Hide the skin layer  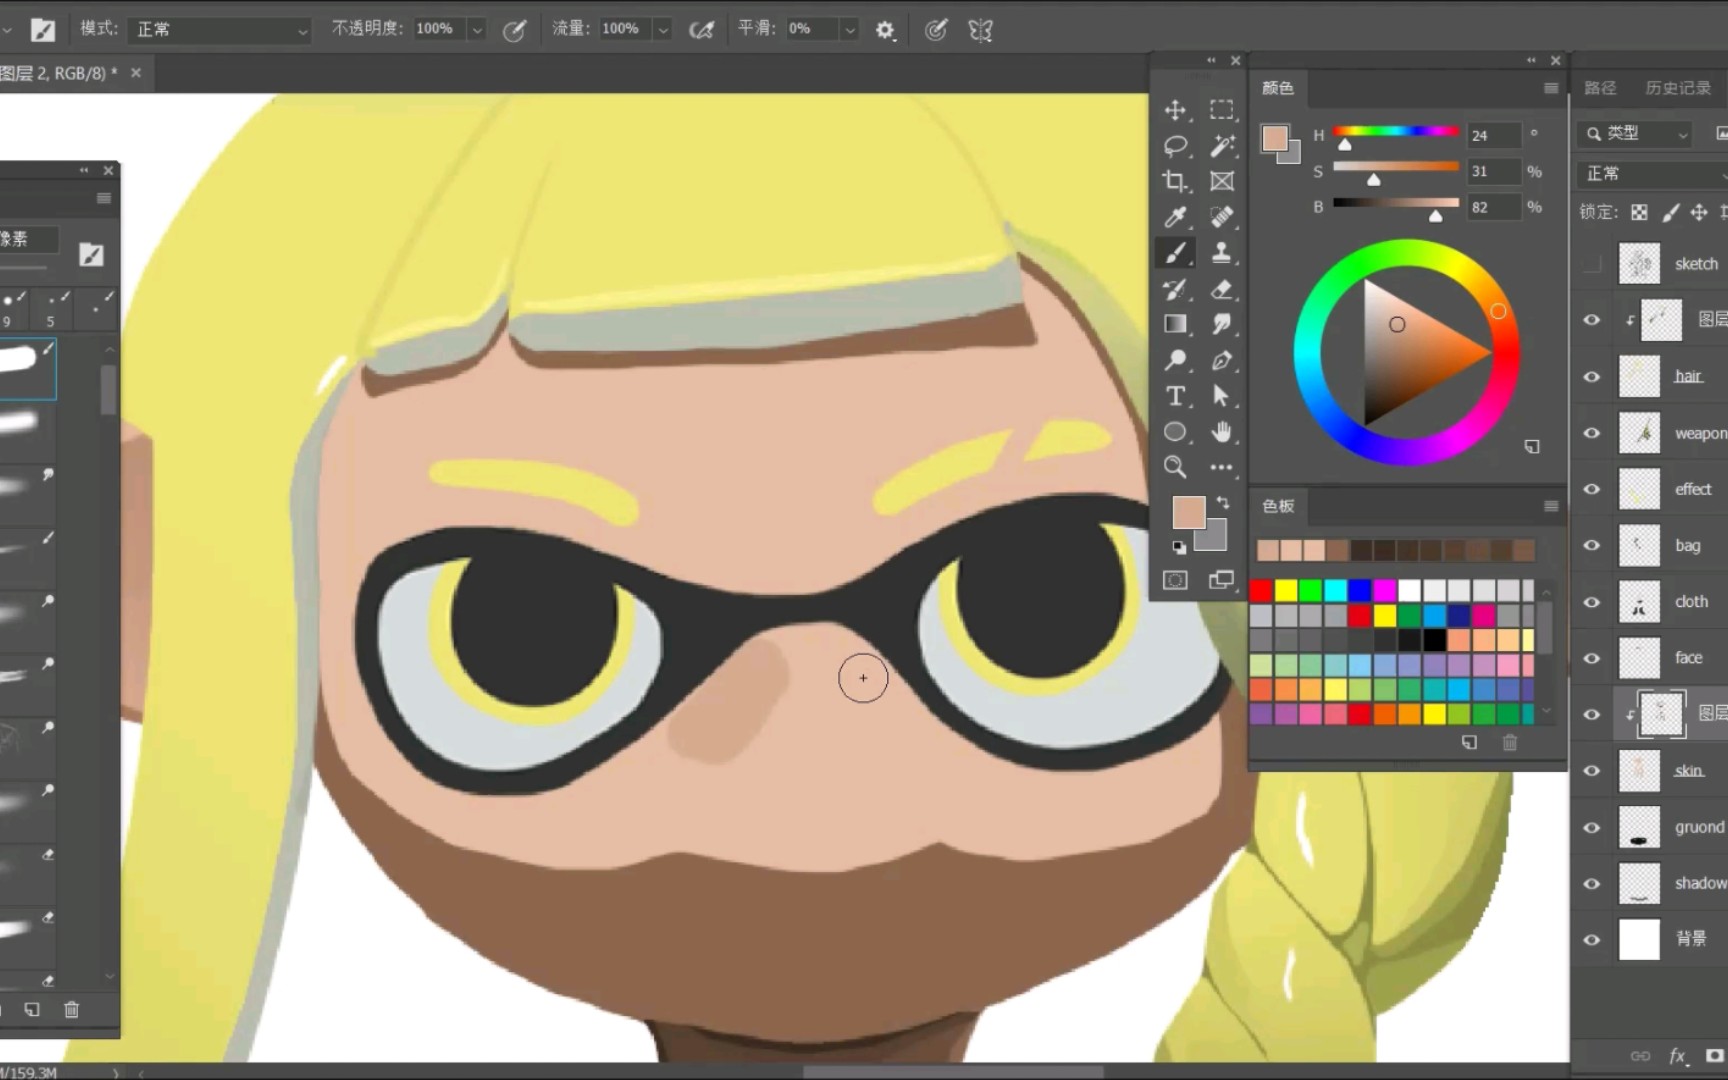point(1592,771)
